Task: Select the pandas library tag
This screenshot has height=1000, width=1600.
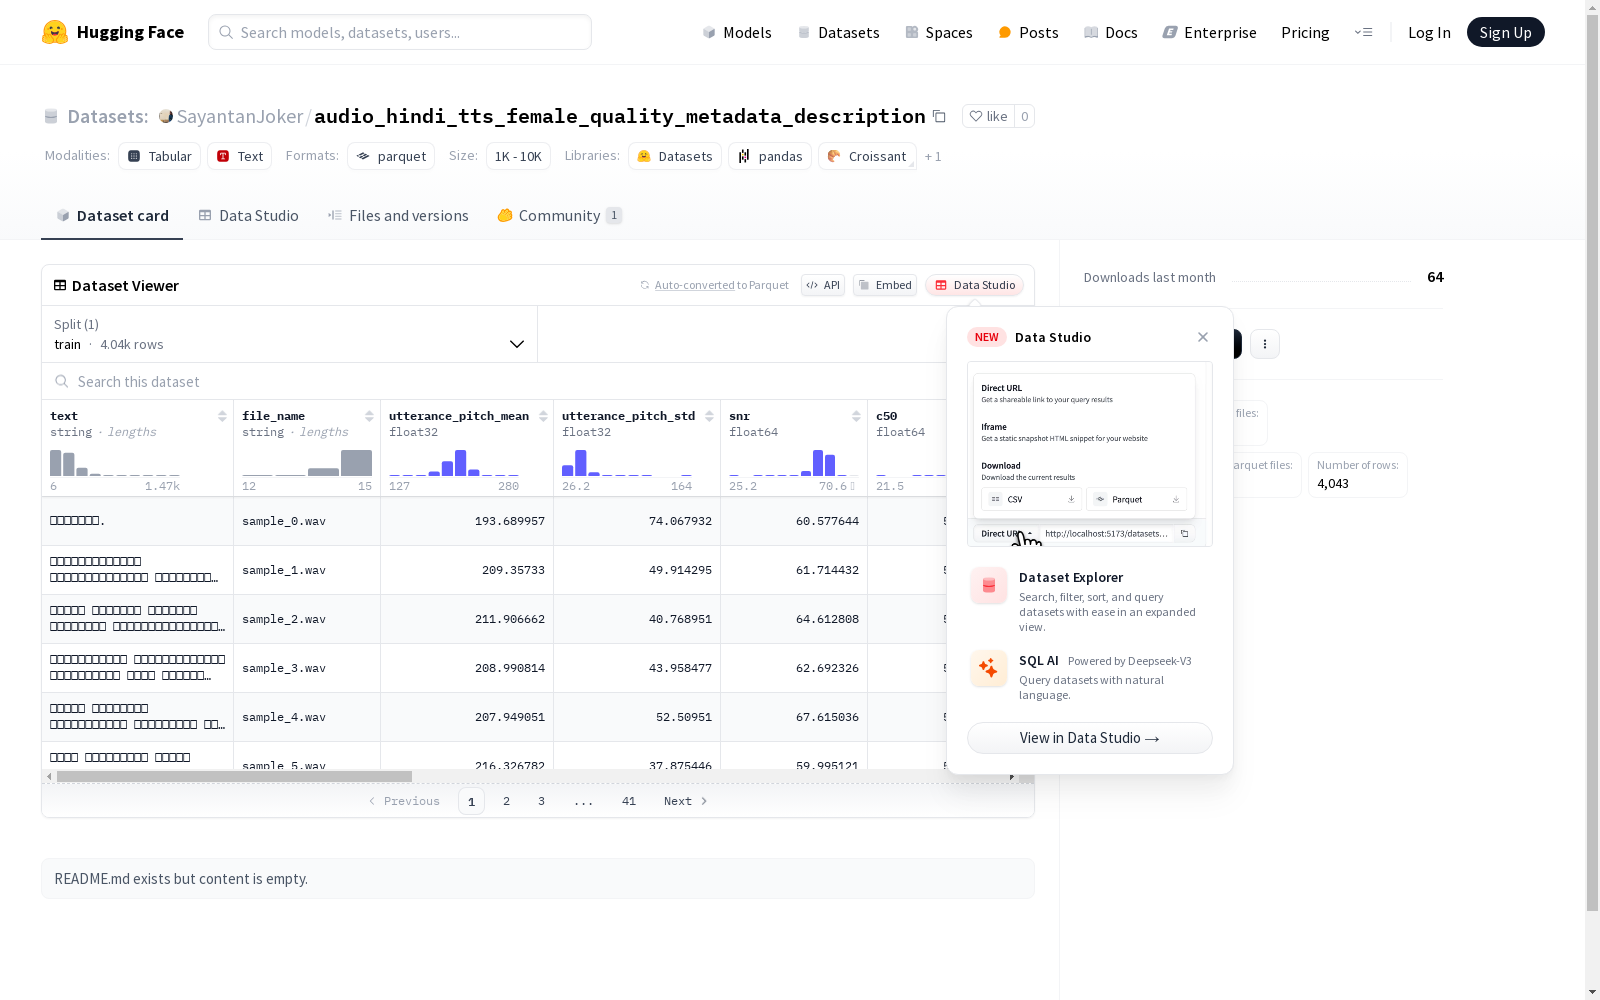Action: click(x=770, y=156)
